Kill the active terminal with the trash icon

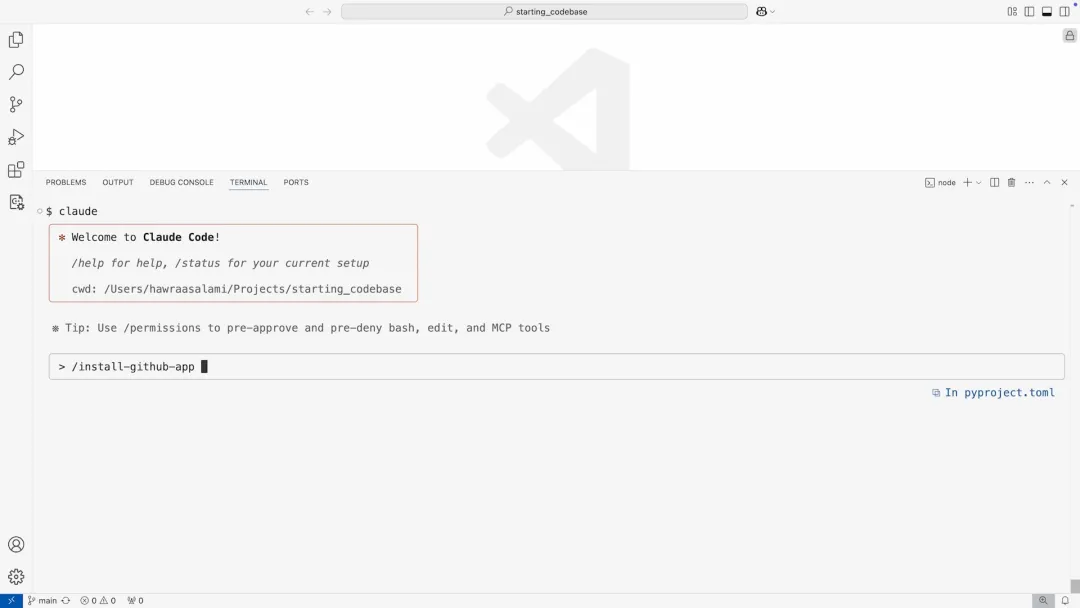point(1012,182)
